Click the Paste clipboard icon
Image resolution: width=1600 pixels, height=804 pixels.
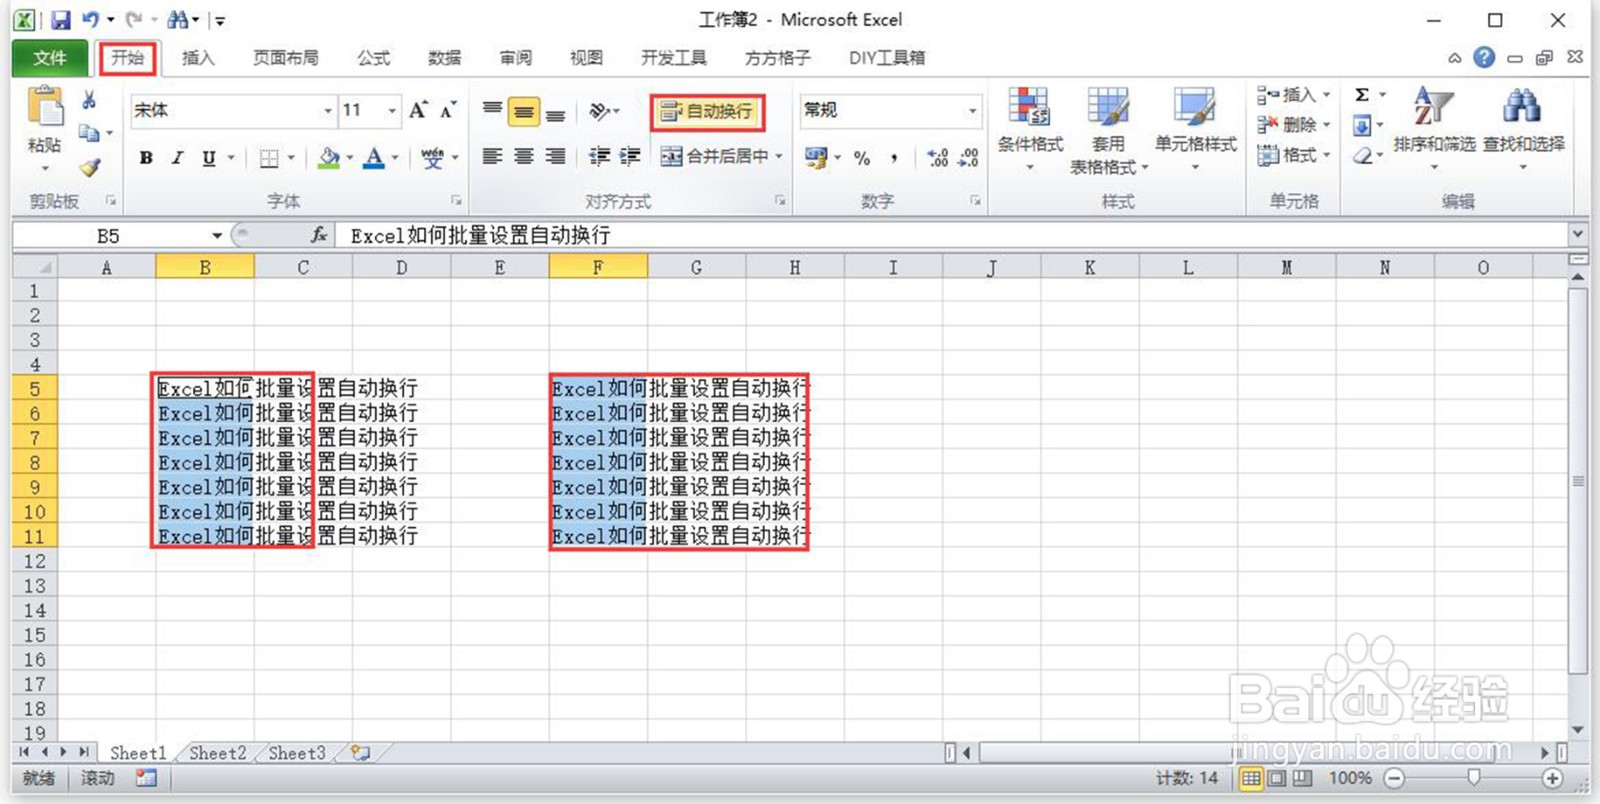point(45,107)
